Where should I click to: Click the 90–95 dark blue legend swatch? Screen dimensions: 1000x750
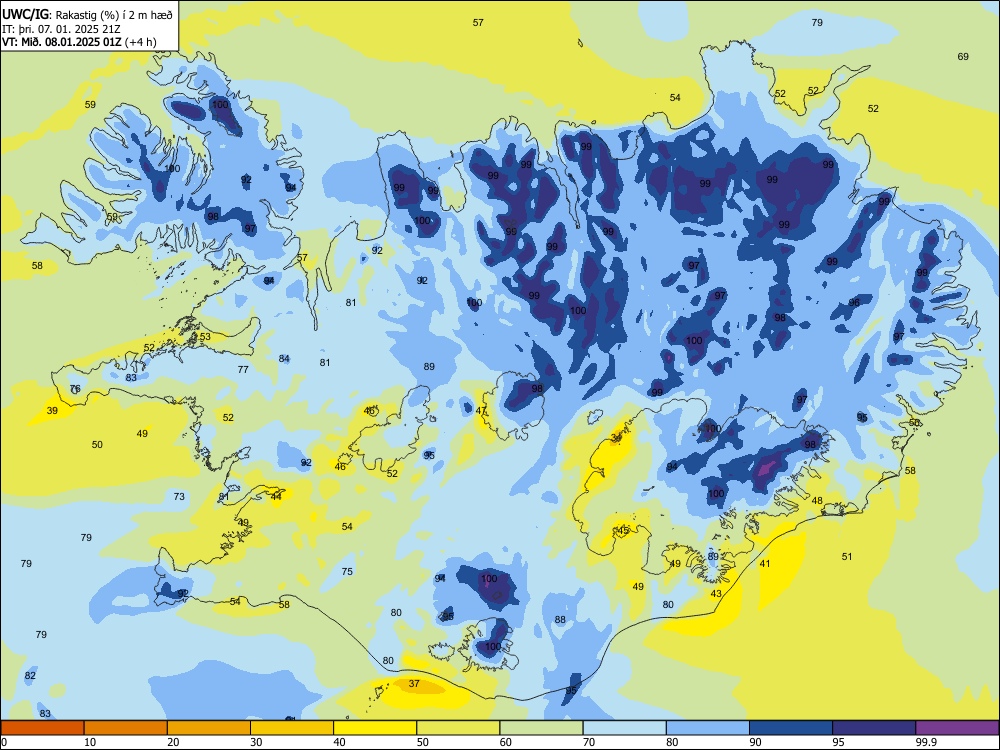(791, 728)
